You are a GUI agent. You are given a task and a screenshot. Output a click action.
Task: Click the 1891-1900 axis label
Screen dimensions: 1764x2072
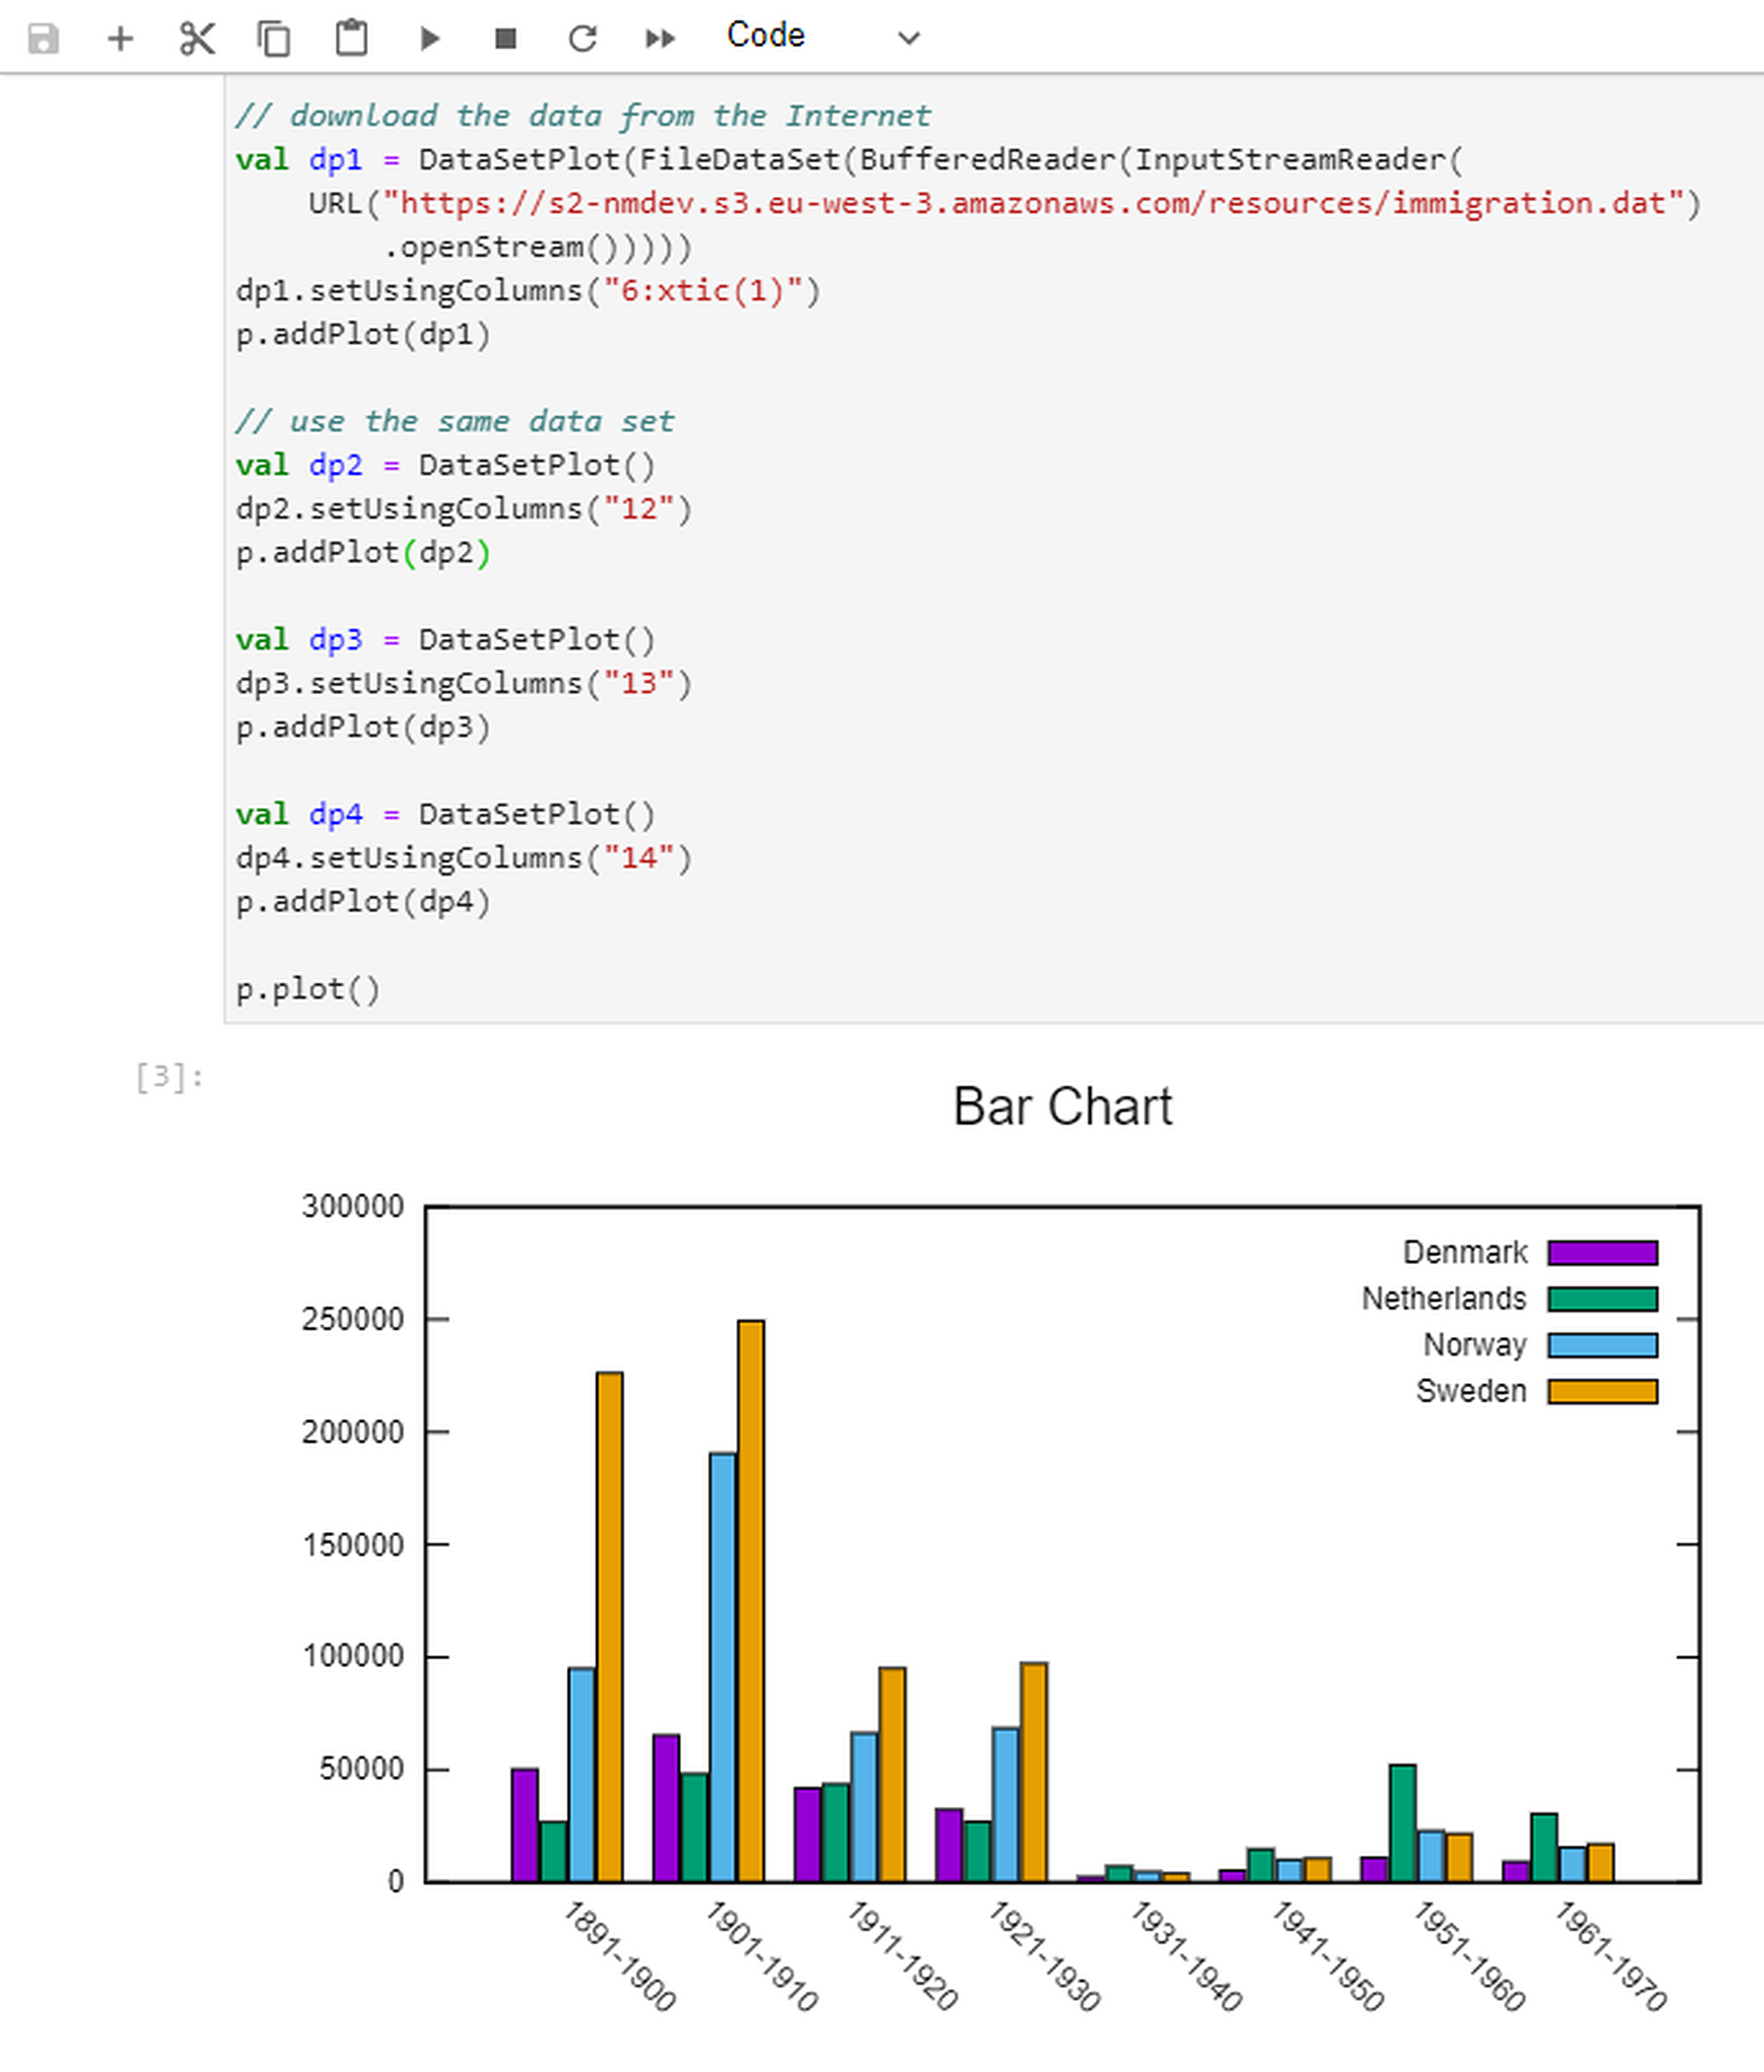[x=620, y=1956]
